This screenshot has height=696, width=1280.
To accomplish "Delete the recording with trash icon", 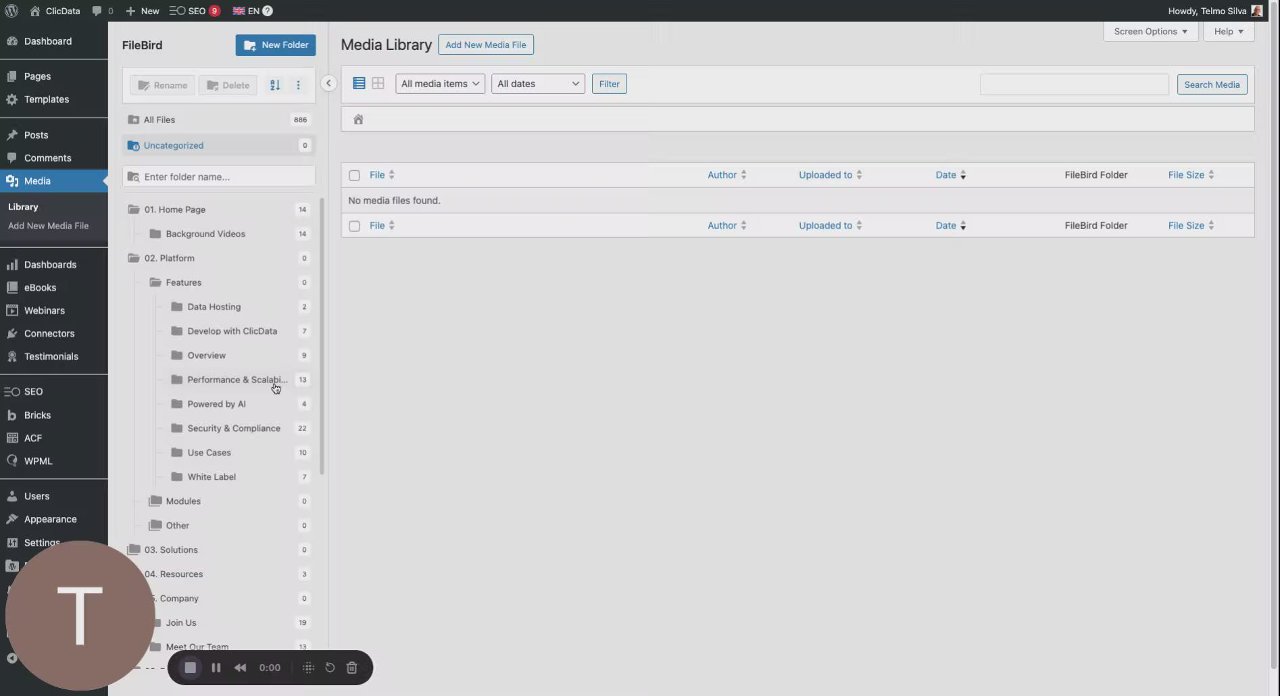I will point(352,668).
